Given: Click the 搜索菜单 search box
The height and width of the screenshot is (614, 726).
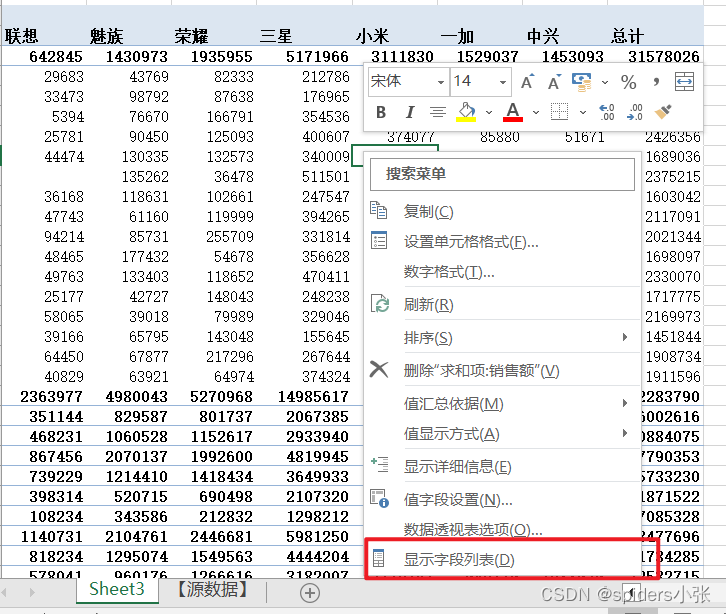Looking at the screenshot, I should [x=502, y=174].
